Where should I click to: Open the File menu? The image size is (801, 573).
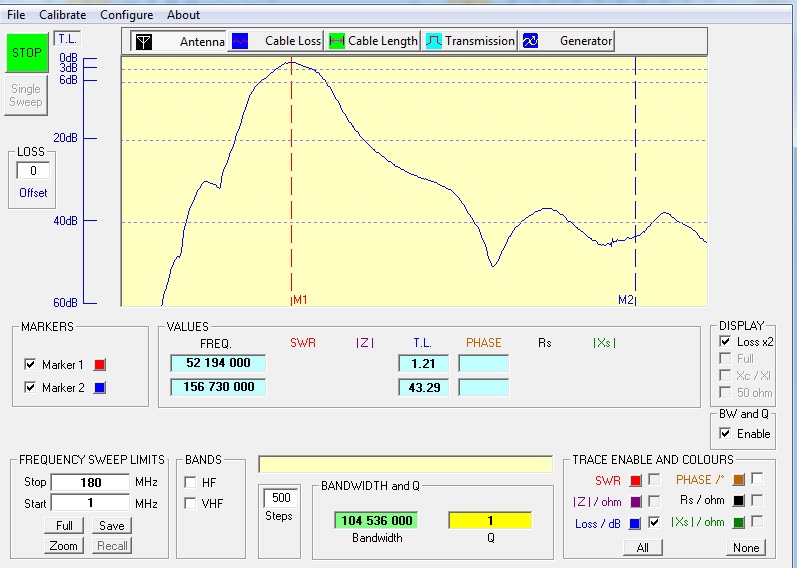[16, 15]
